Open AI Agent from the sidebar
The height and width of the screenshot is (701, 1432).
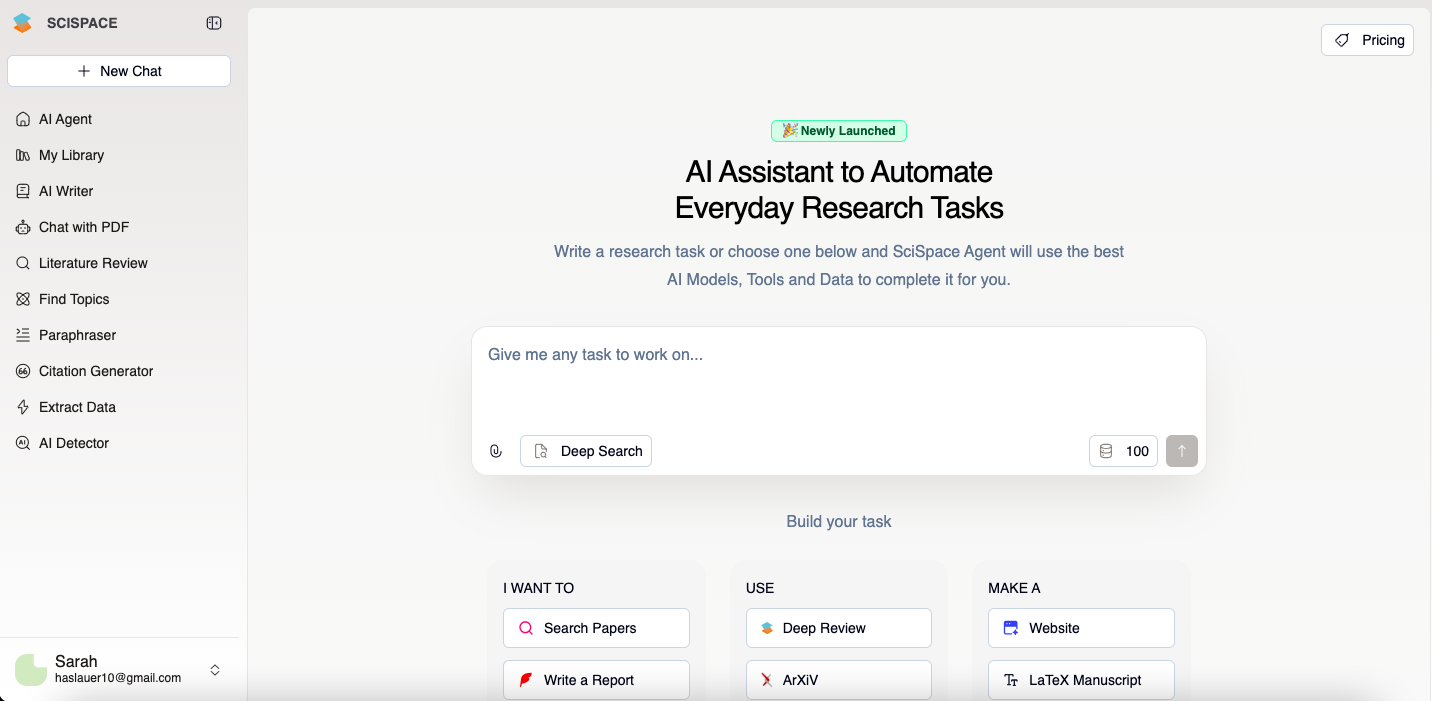[65, 119]
